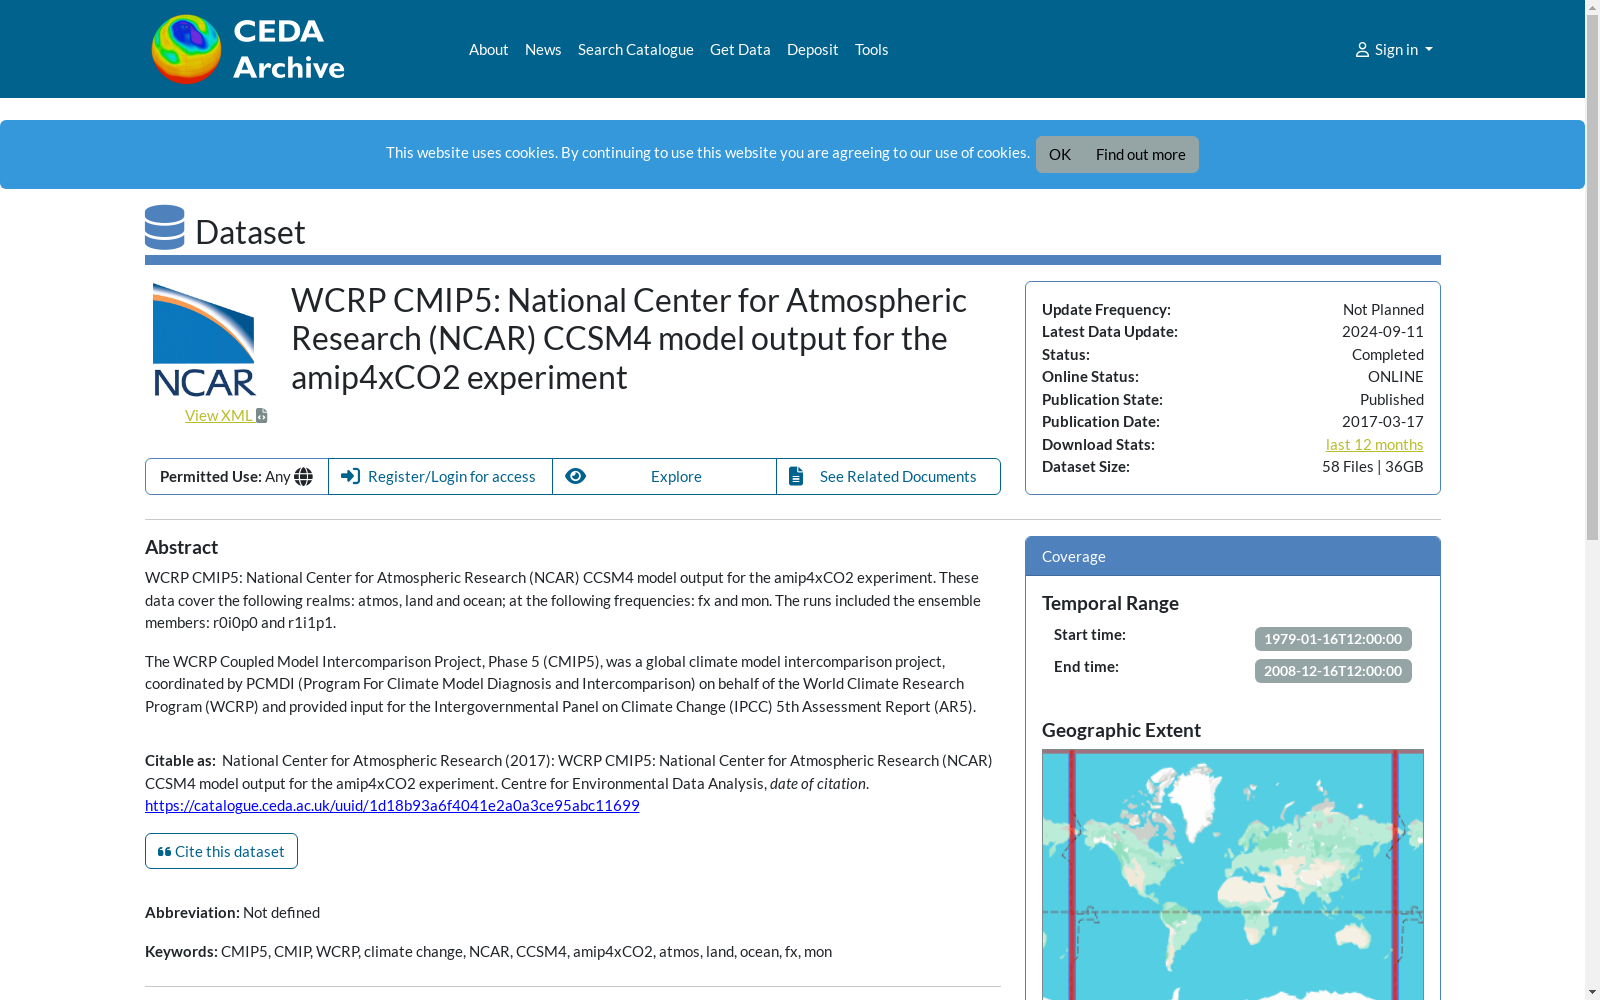Click the Explore button text
Image resolution: width=1600 pixels, height=1000 pixels.
tap(676, 476)
